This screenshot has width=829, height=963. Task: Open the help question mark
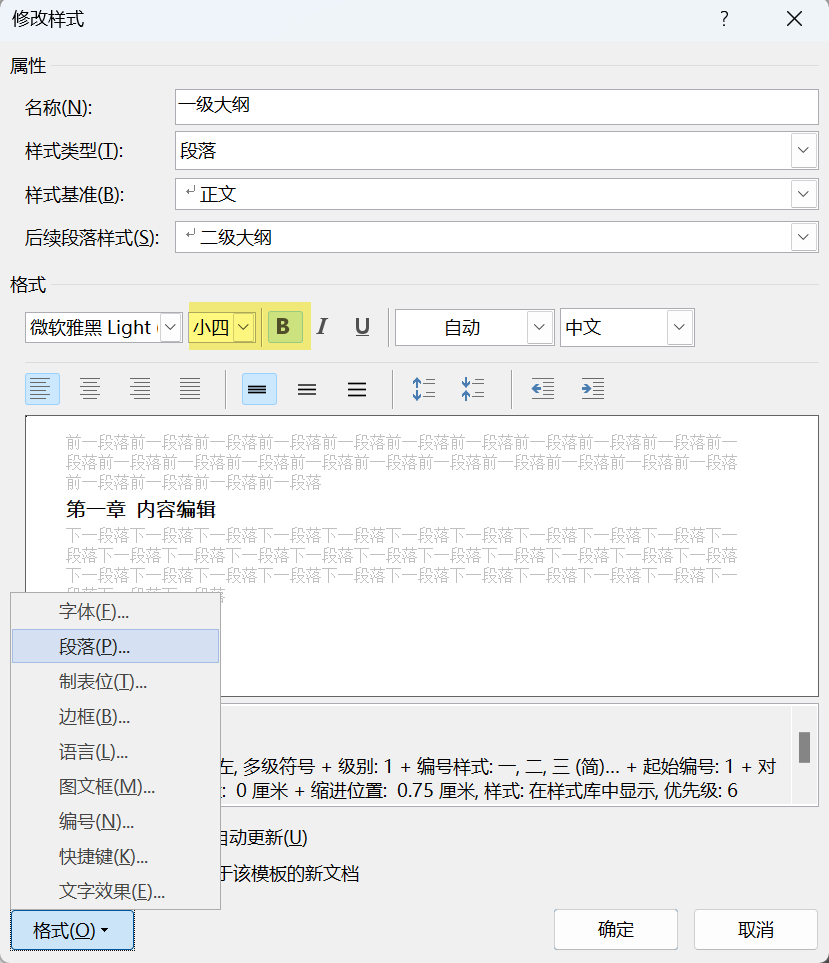725,19
